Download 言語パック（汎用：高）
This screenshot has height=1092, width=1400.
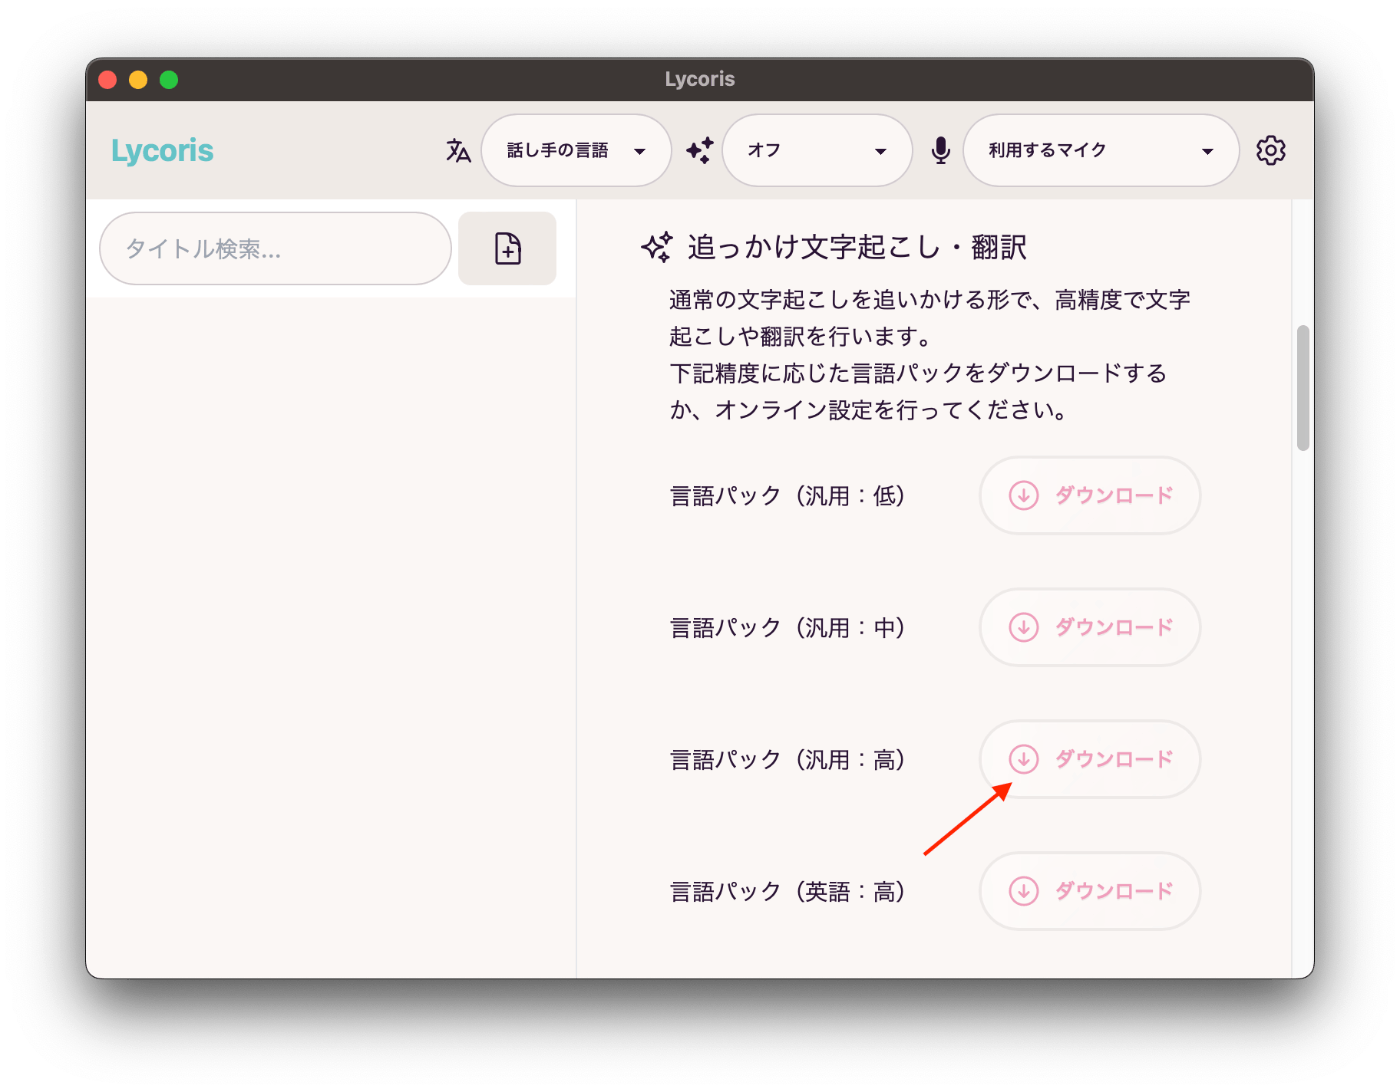1090,759
